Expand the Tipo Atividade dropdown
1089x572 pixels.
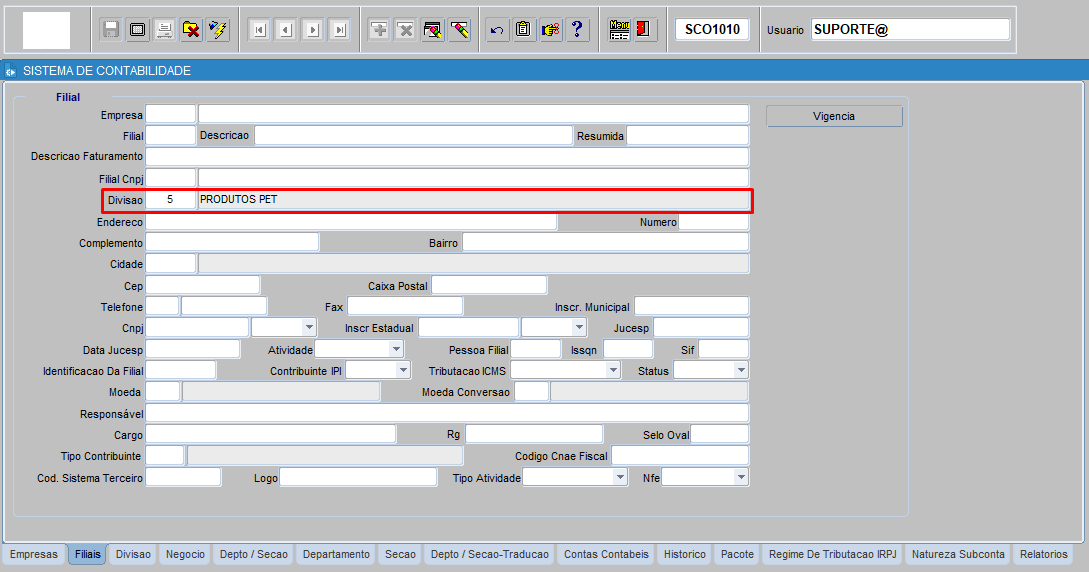pos(620,478)
